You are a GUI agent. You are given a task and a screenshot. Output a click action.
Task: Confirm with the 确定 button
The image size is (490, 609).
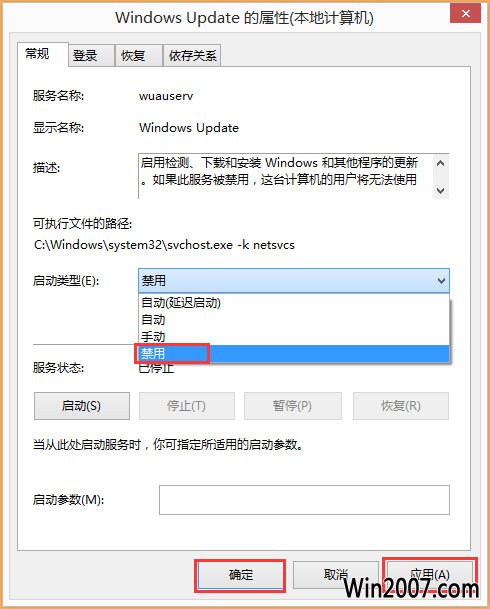[240, 575]
